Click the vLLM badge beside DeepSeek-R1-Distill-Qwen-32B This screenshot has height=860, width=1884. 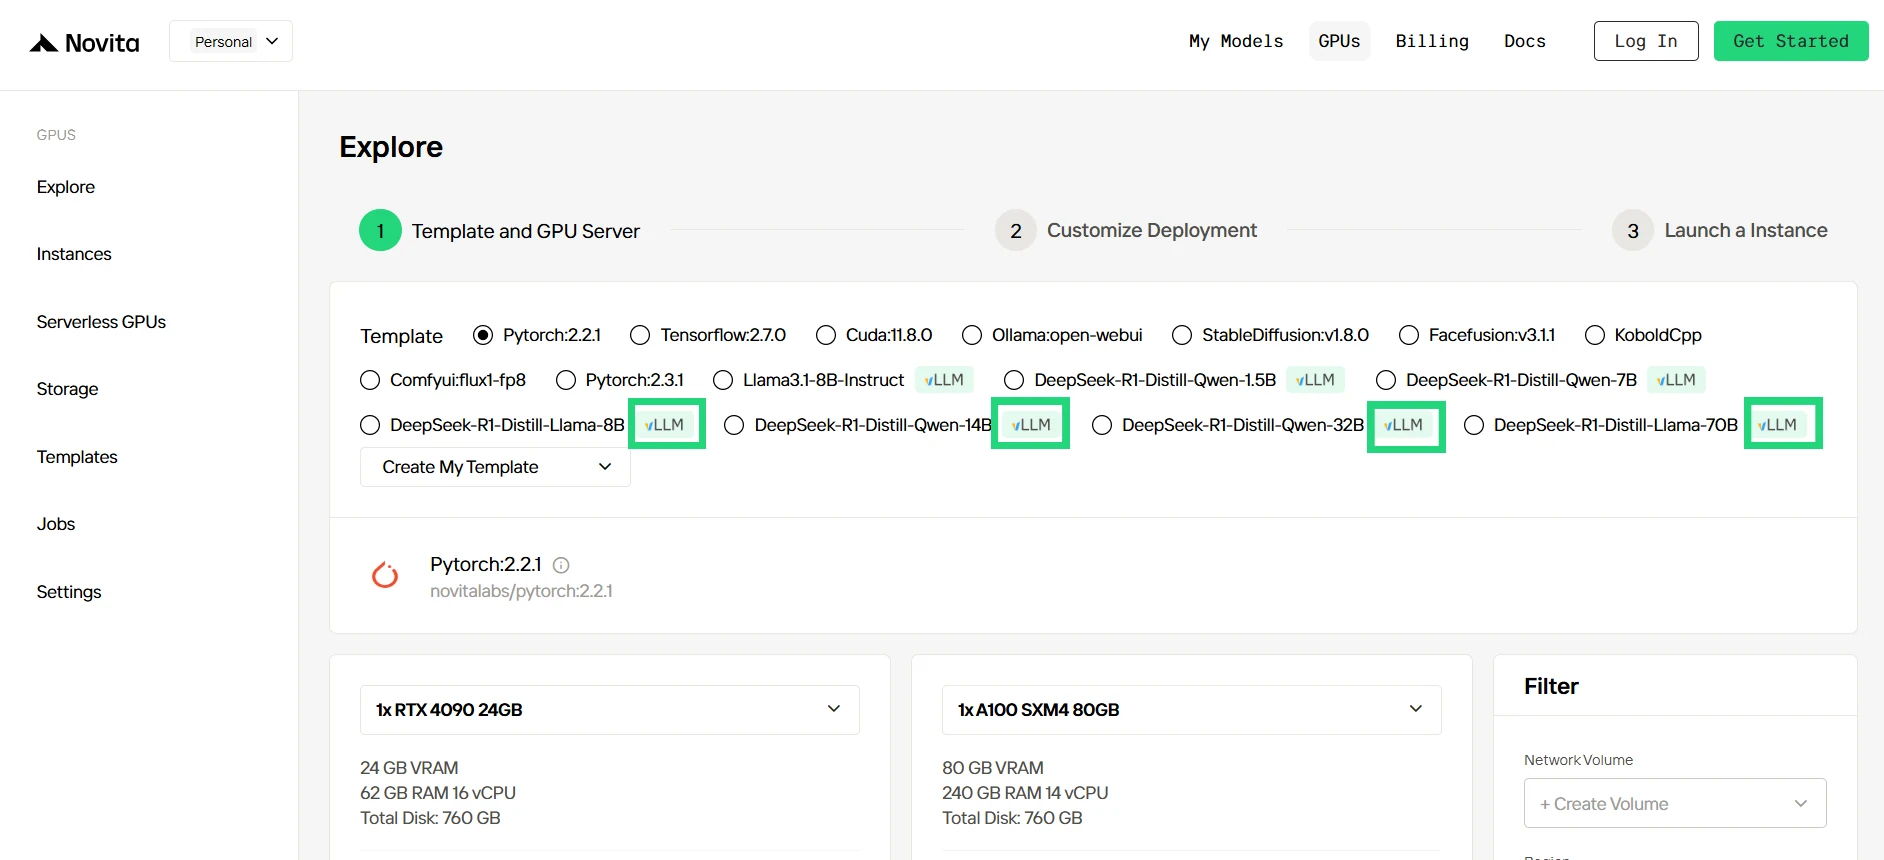(1404, 425)
